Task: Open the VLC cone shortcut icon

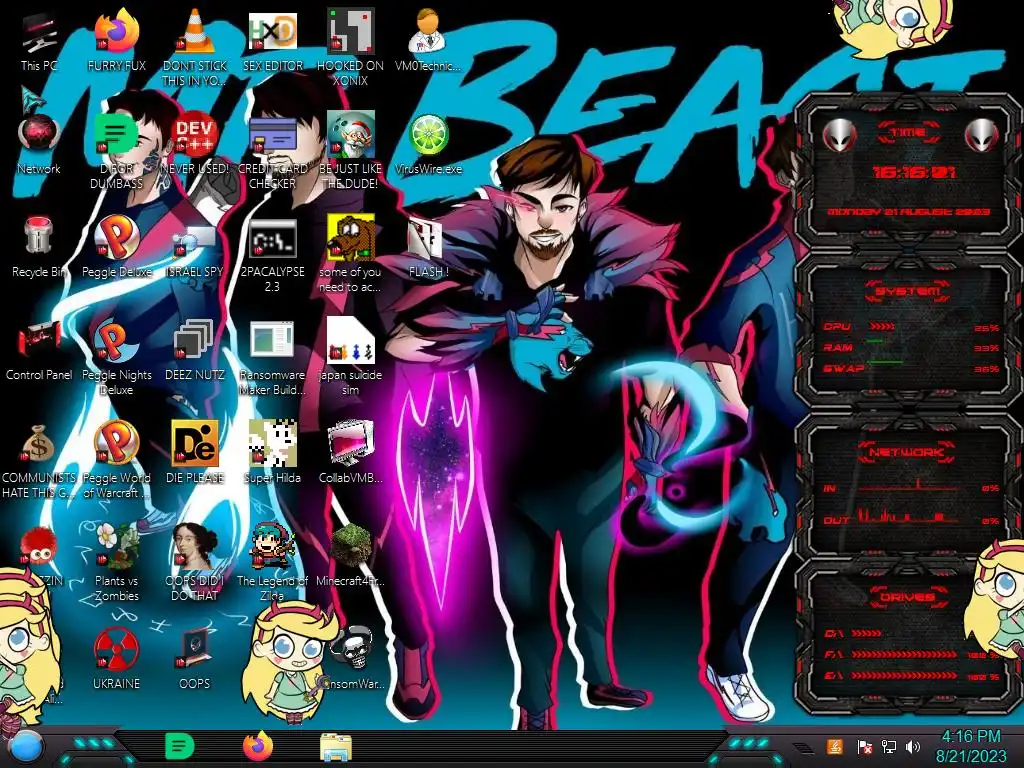Action: pos(195,31)
